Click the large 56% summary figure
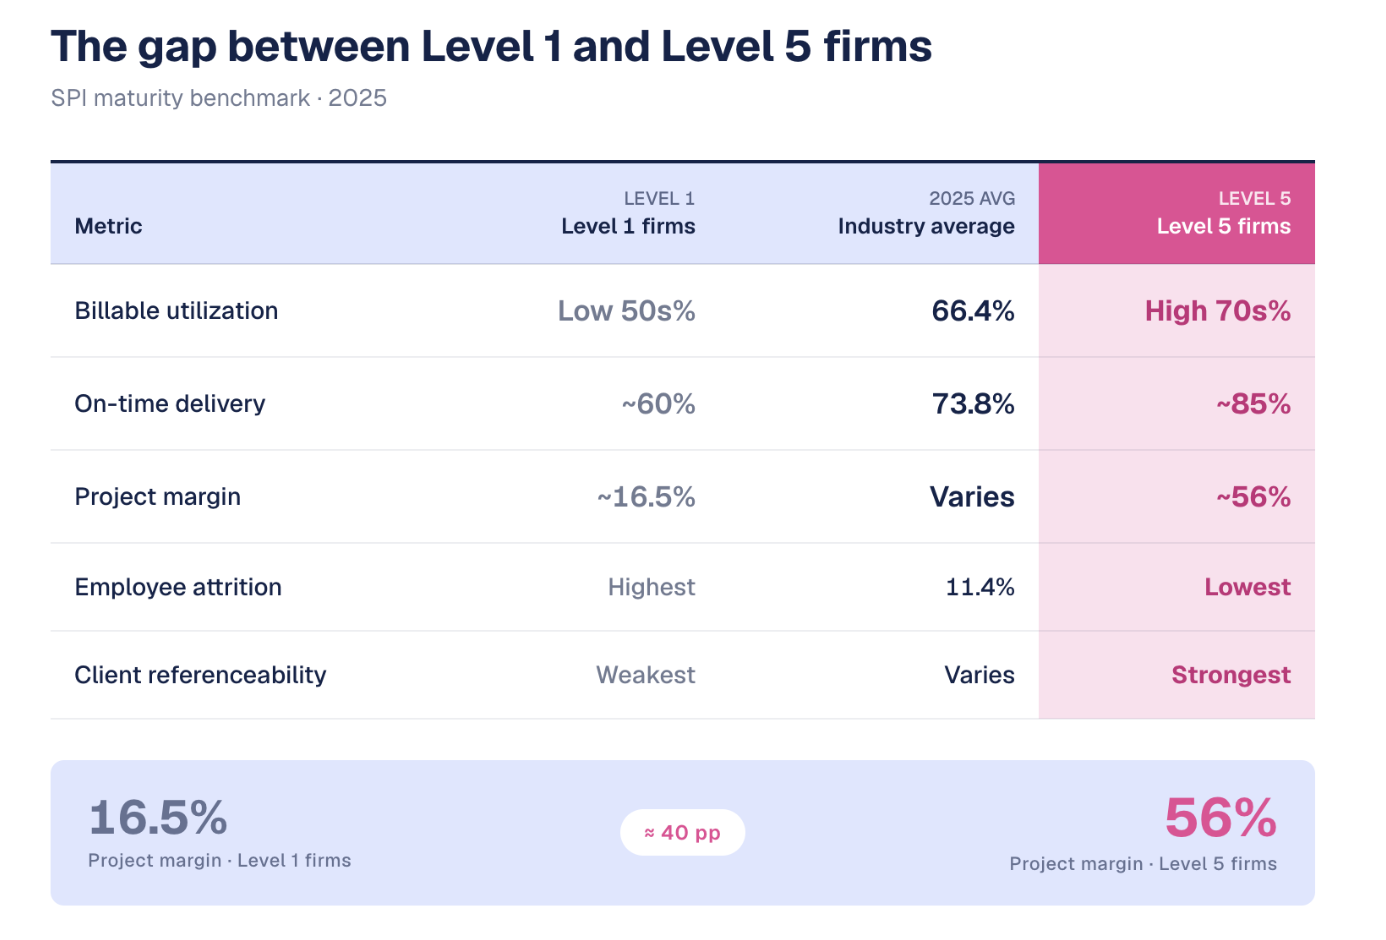This screenshot has width=1386, height=940. 1220,818
